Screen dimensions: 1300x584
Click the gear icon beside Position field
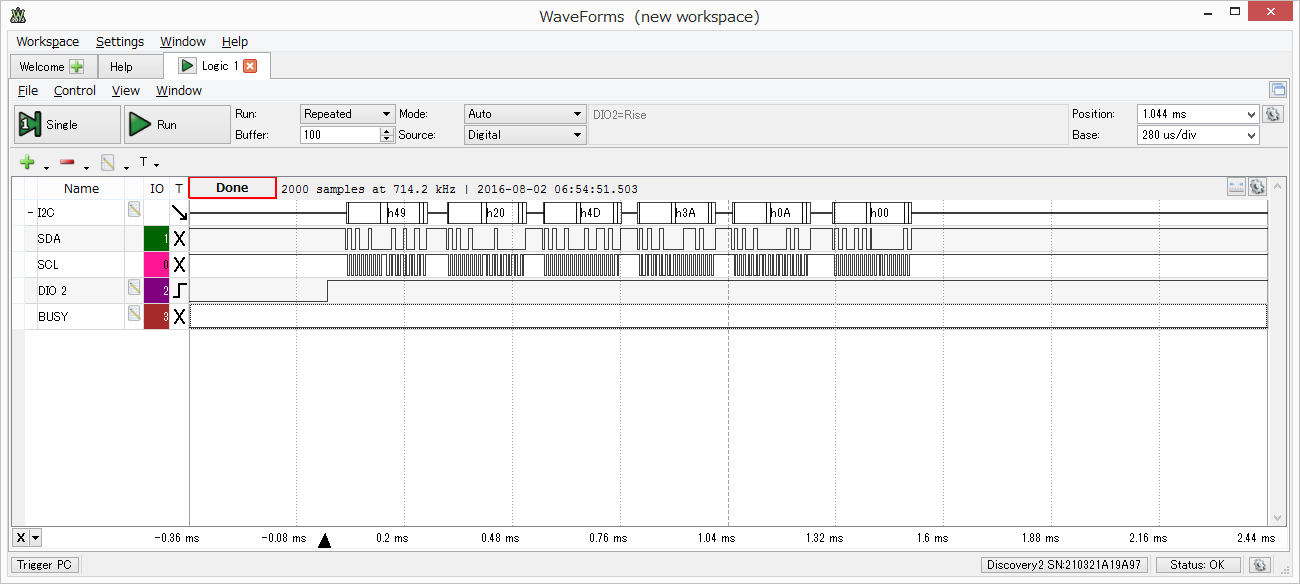pyautogui.click(x=1273, y=114)
